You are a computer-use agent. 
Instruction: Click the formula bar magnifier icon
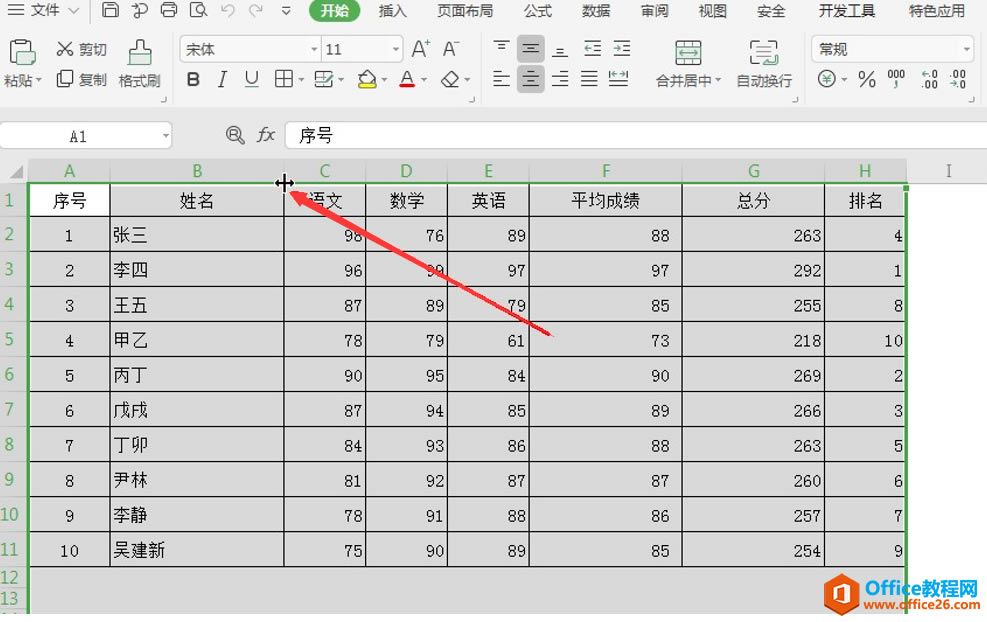coord(235,135)
